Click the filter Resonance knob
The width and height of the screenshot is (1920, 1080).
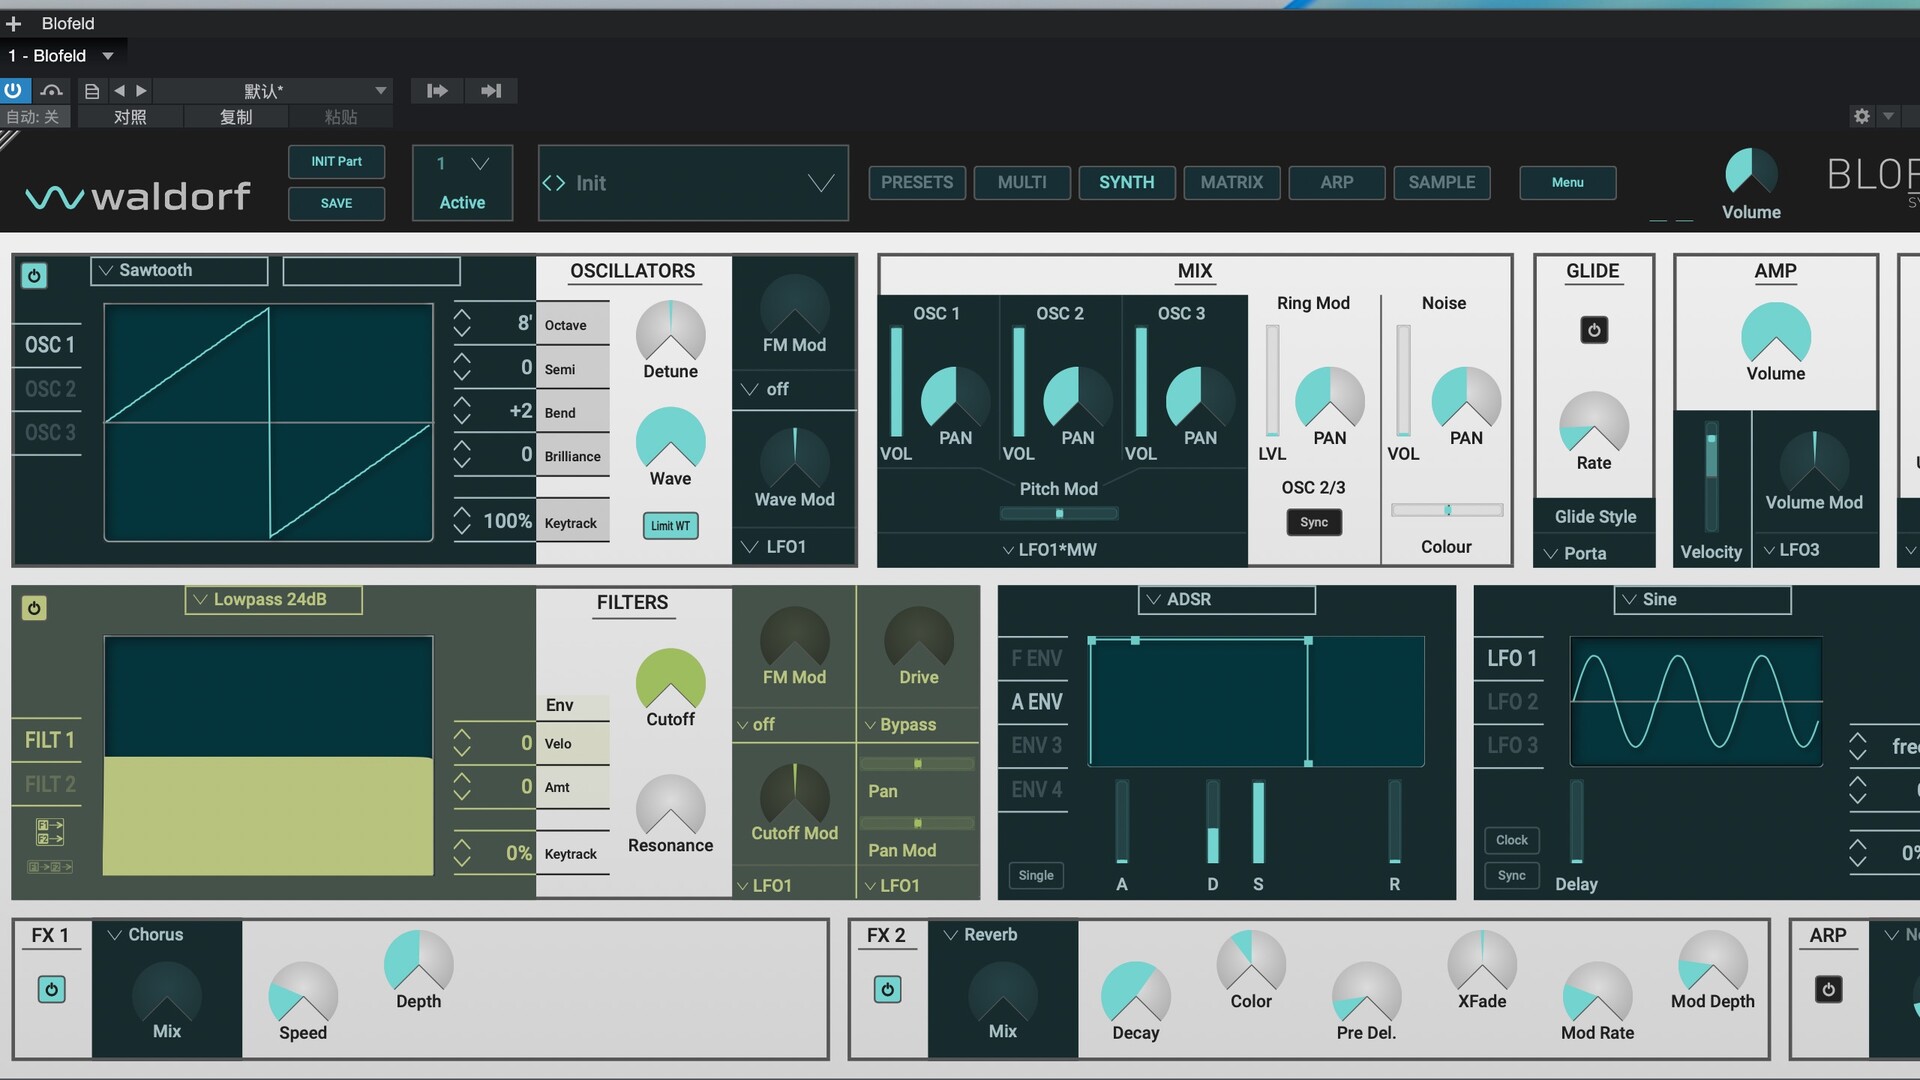point(670,807)
